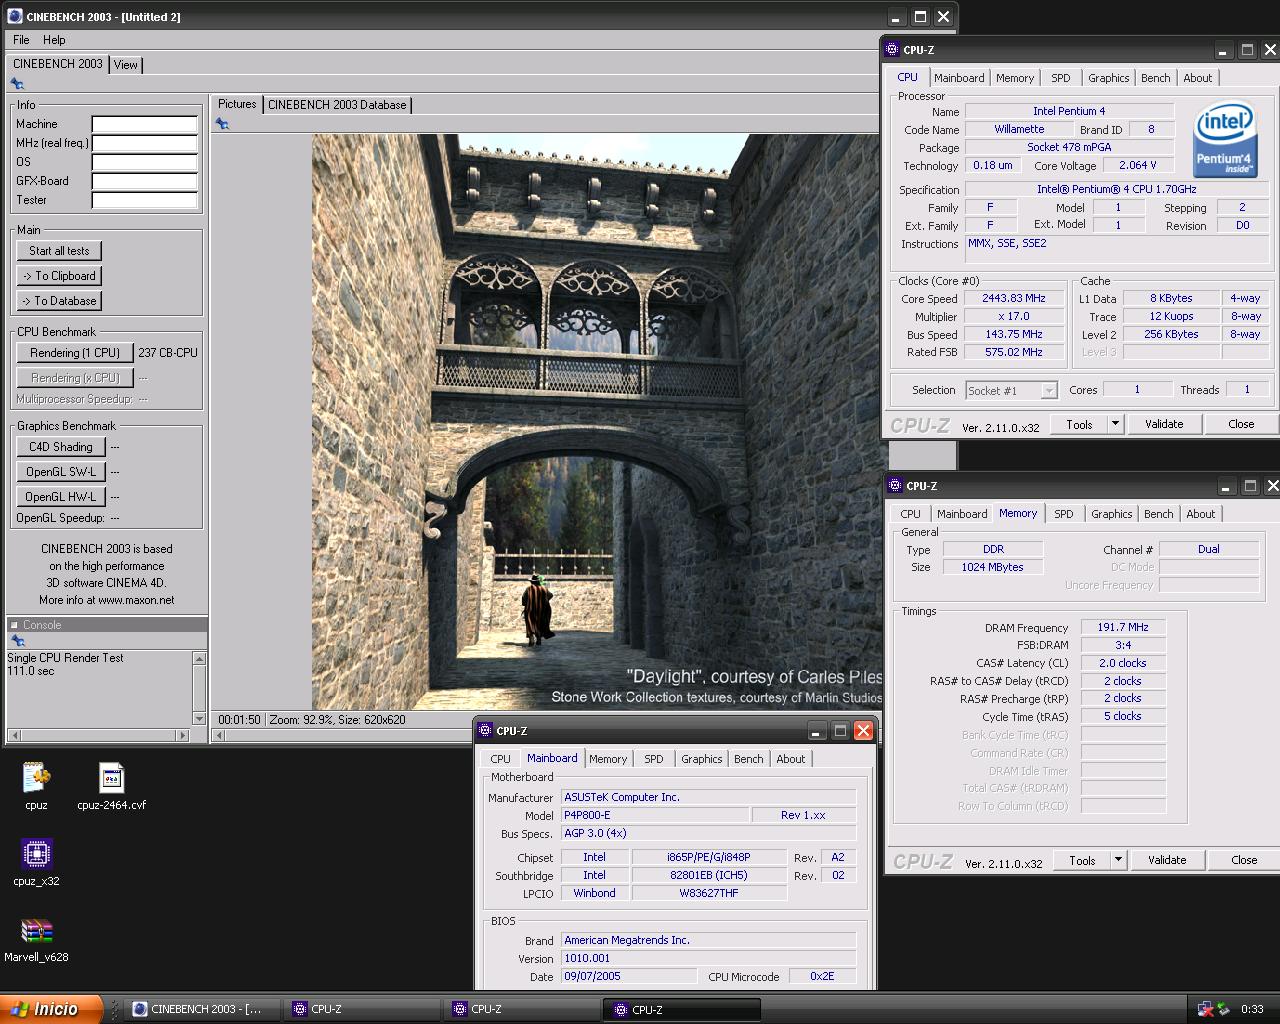Click Validate in top CPU-Z window

pyautogui.click(x=1163, y=424)
